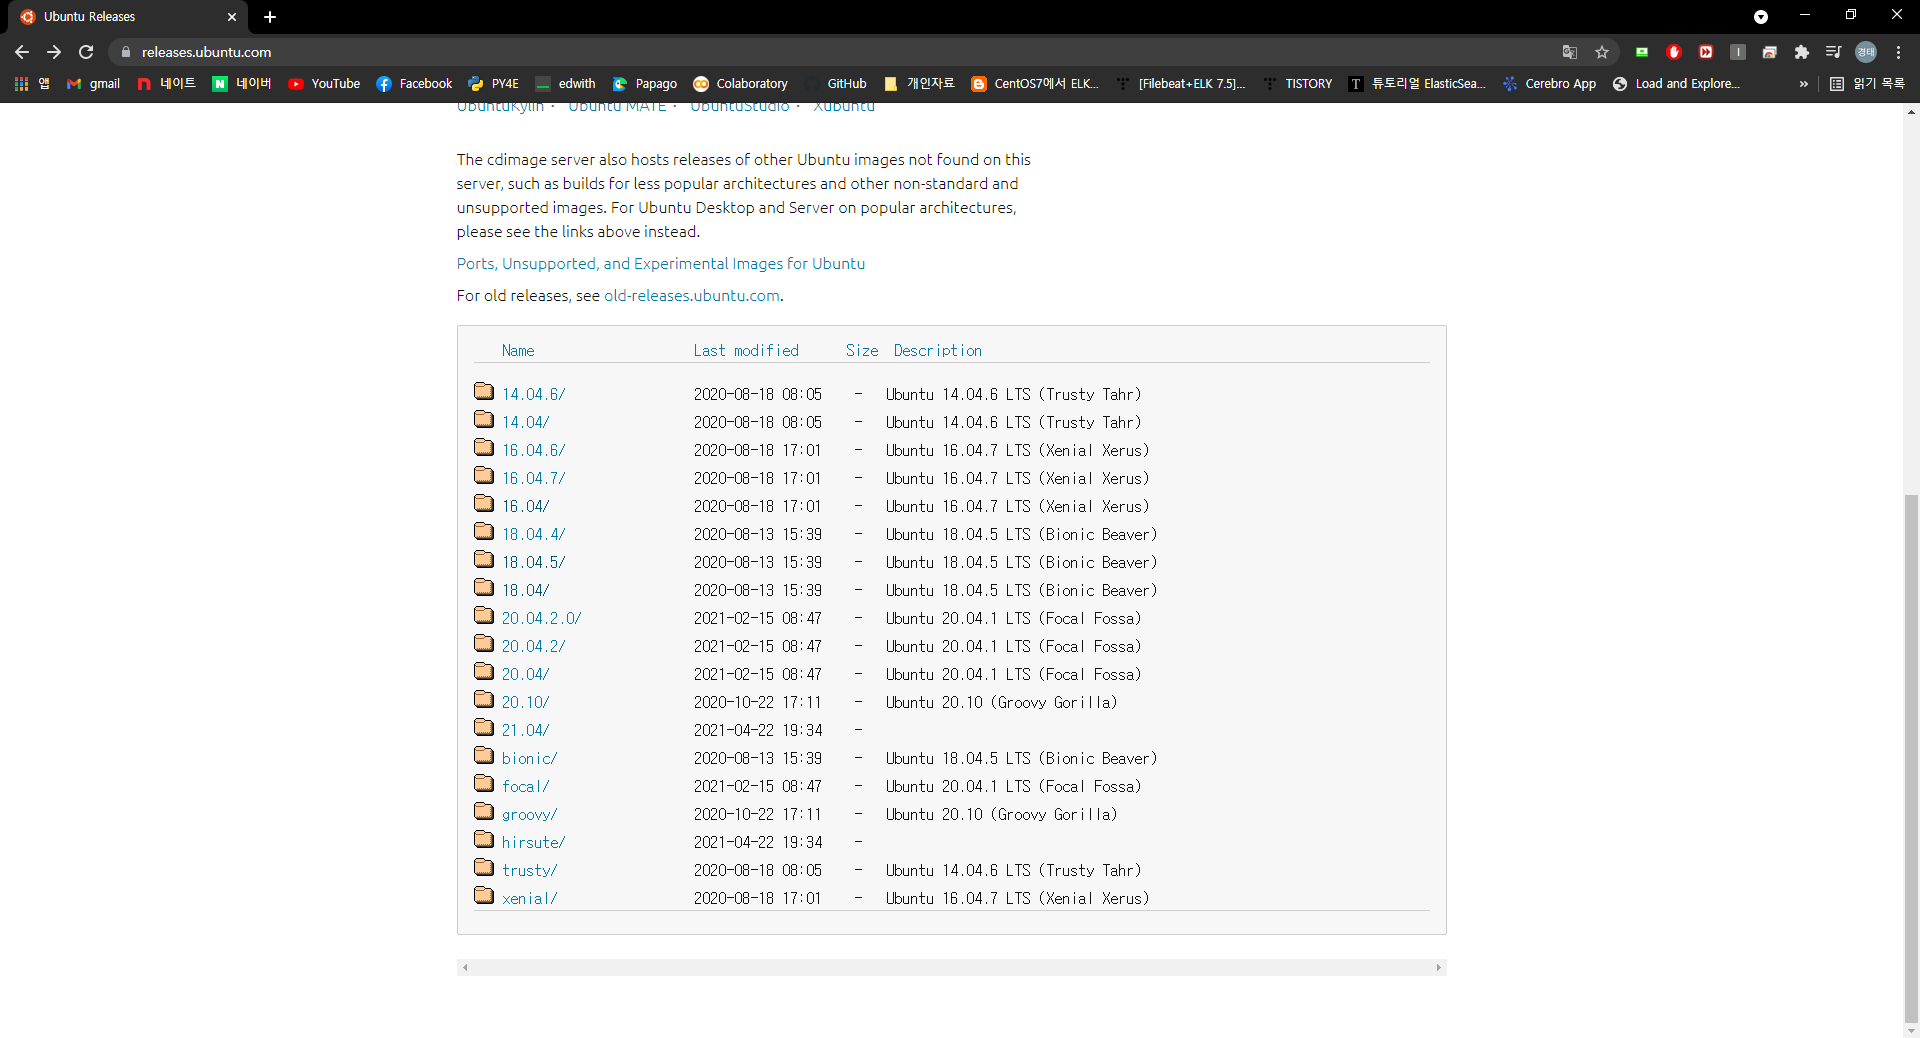Close the Ubuntu Releases tab
Screen dimensions: 1920x1038
click(x=232, y=17)
